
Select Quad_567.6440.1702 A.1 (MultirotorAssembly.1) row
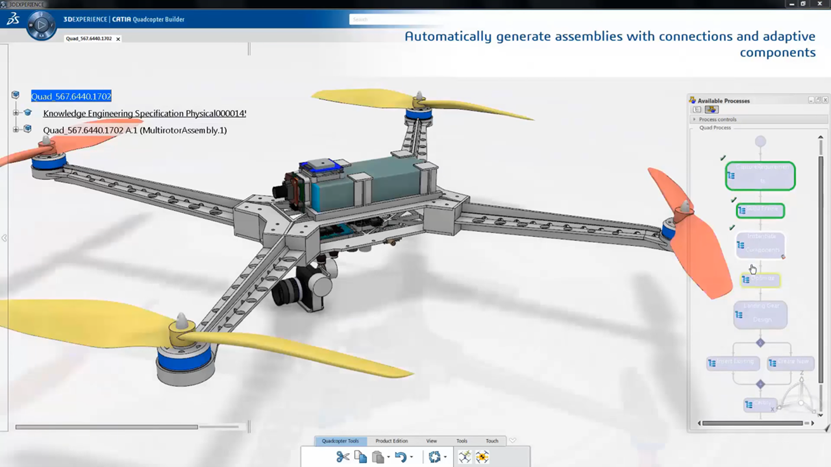click(135, 130)
